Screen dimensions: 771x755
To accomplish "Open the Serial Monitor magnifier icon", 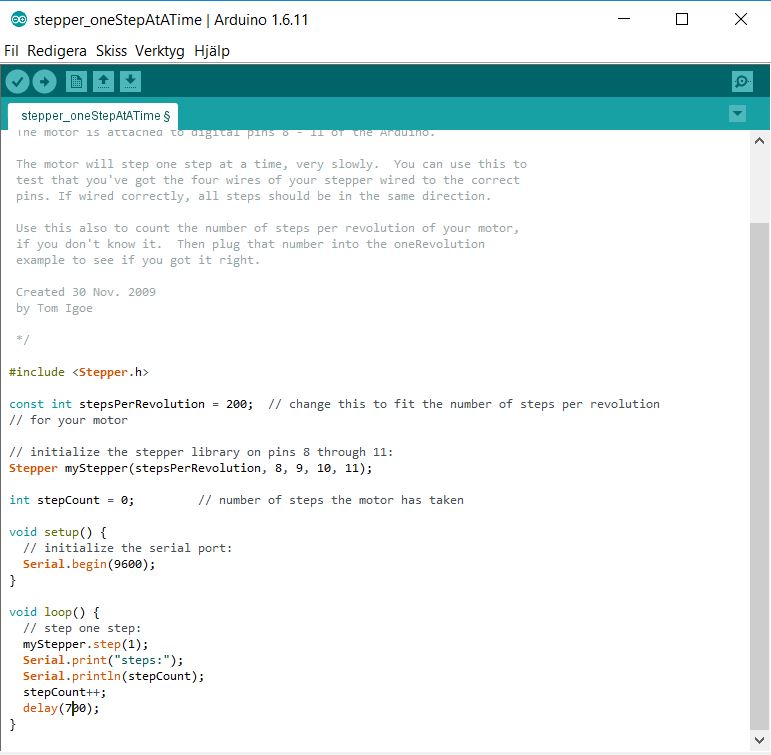I will pos(742,82).
